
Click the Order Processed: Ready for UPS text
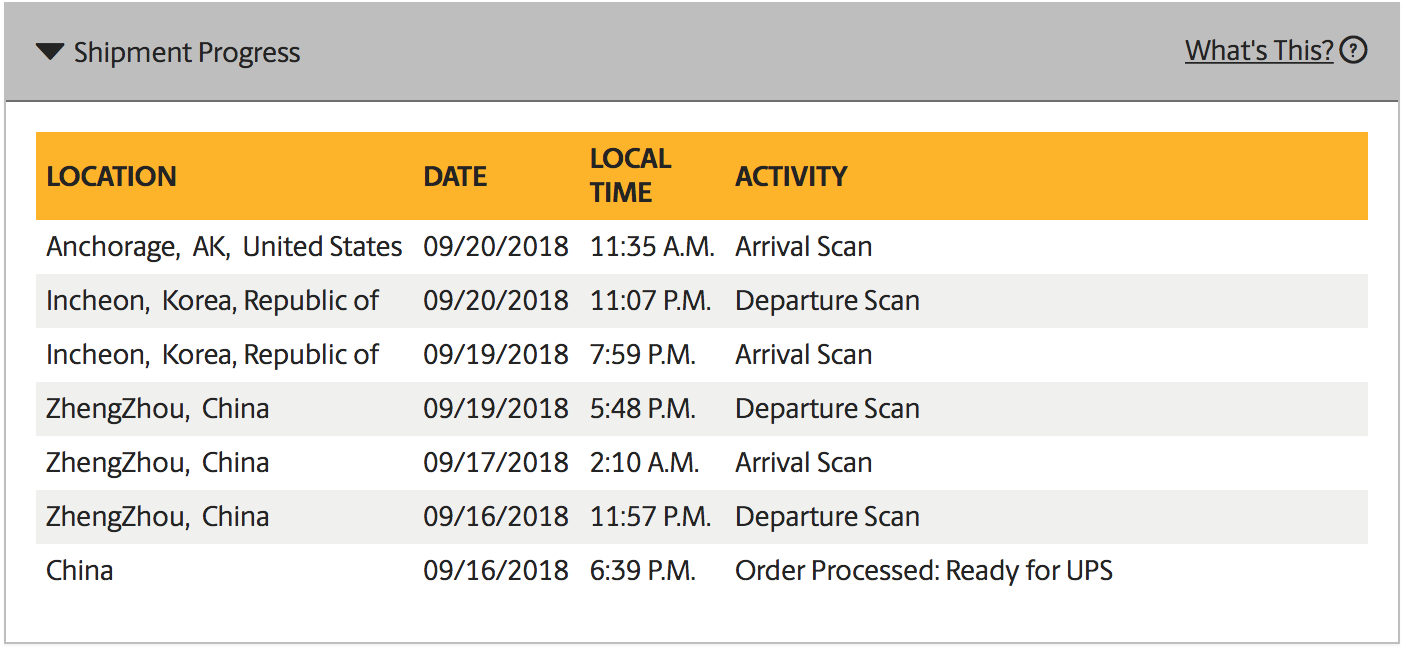pyautogui.click(x=923, y=571)
